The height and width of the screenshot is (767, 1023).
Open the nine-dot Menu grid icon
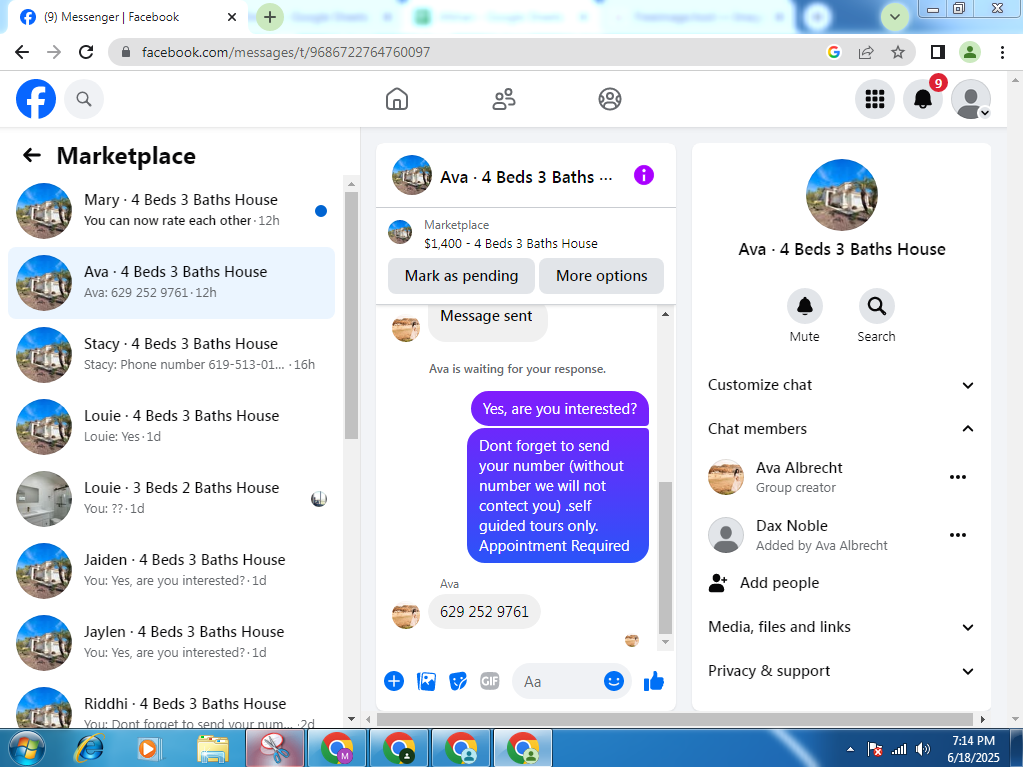[x=875, y=99]
